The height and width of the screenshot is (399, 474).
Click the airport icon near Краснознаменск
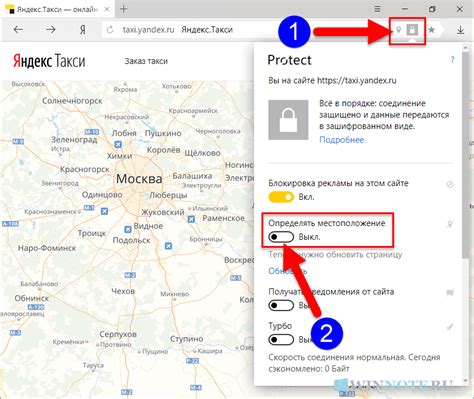[104, 211]
